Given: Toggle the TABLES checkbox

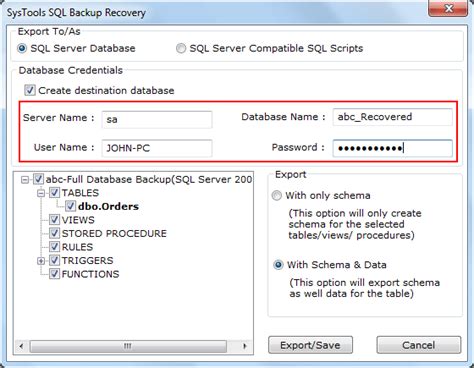Looking at the screenshot, I should point(54,193).
